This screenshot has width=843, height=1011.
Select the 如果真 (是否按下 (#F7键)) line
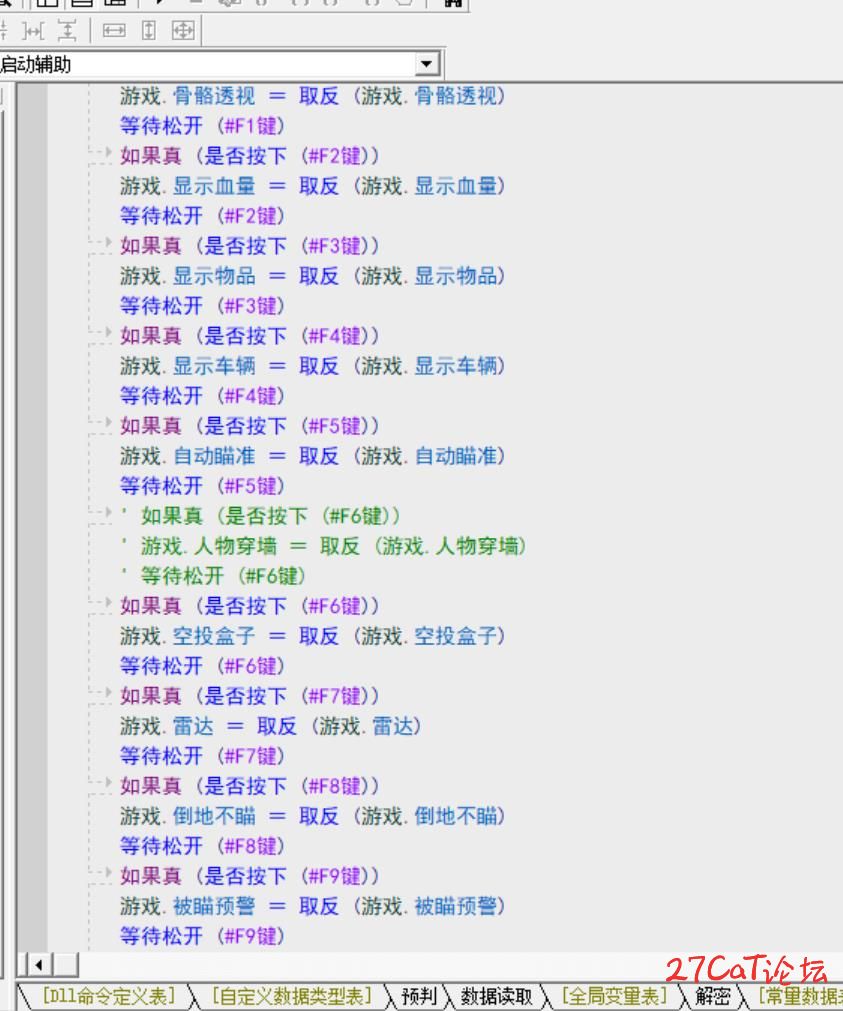250,696
